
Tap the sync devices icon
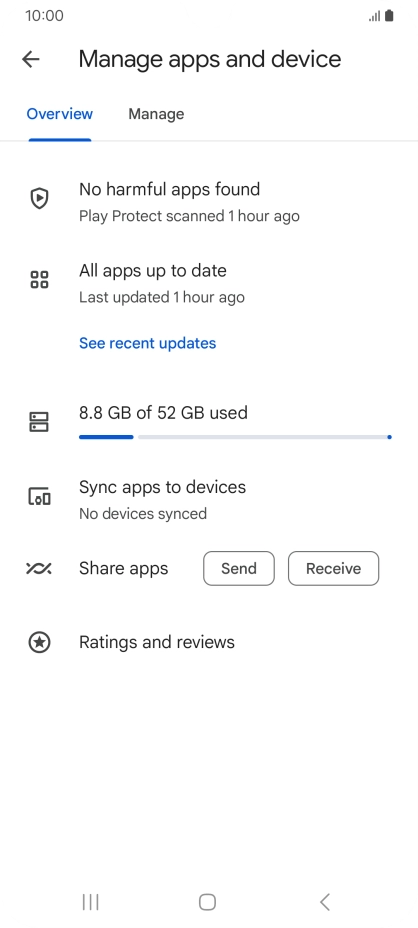click(39, 496)
